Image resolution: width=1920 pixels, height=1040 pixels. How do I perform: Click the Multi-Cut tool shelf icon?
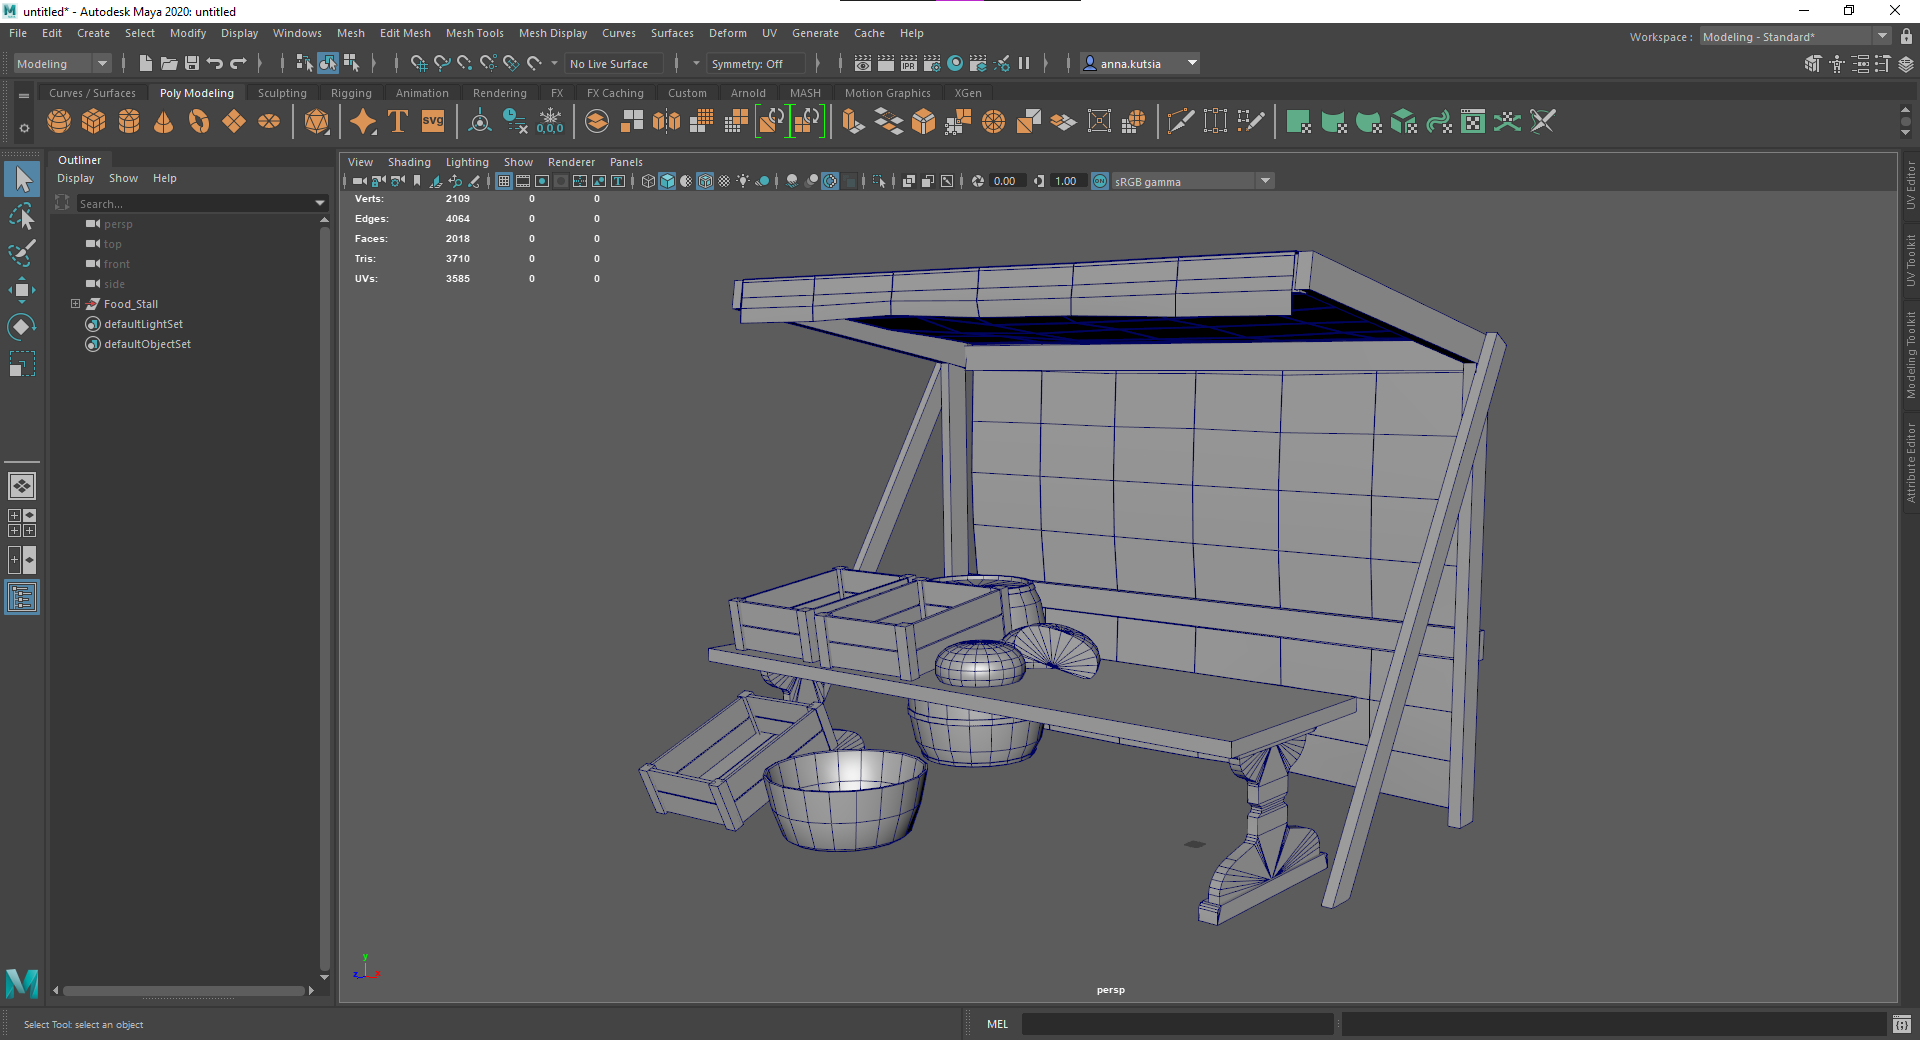tap(1181, 122)
